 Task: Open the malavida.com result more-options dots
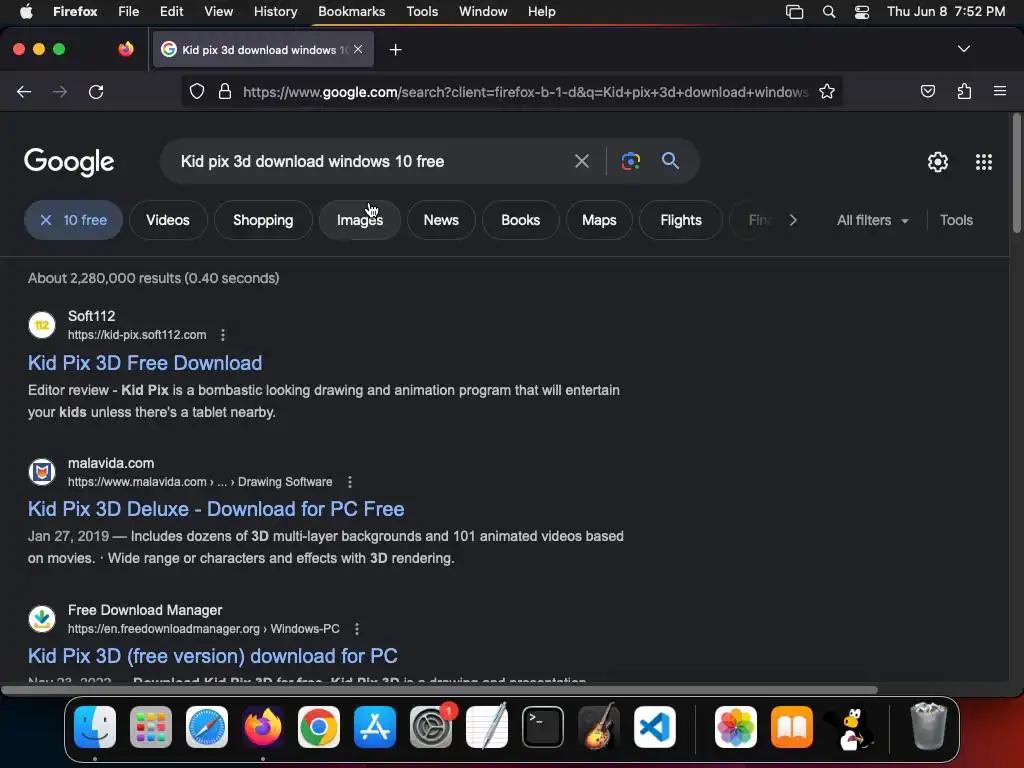[x=350, y=482]
